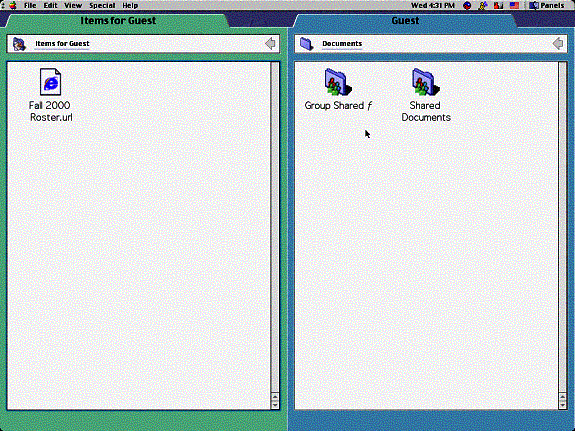The width and height of the screenshot is (575, 431).
Task: Click the Documents title link
Action: point(342,44)
